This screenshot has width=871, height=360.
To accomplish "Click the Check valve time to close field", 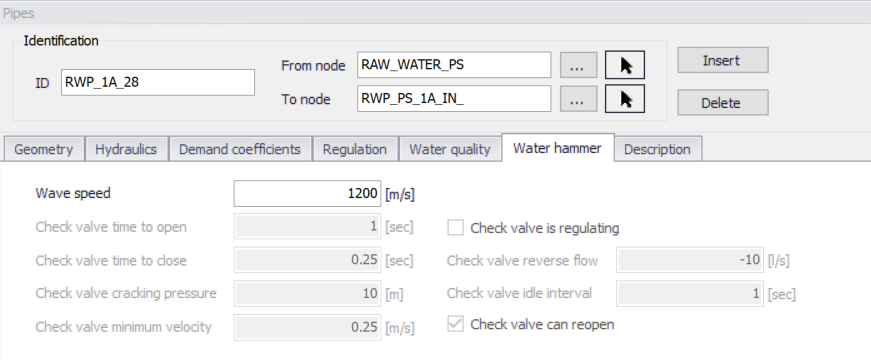I will pyautogui.click(x=307, y=260).
